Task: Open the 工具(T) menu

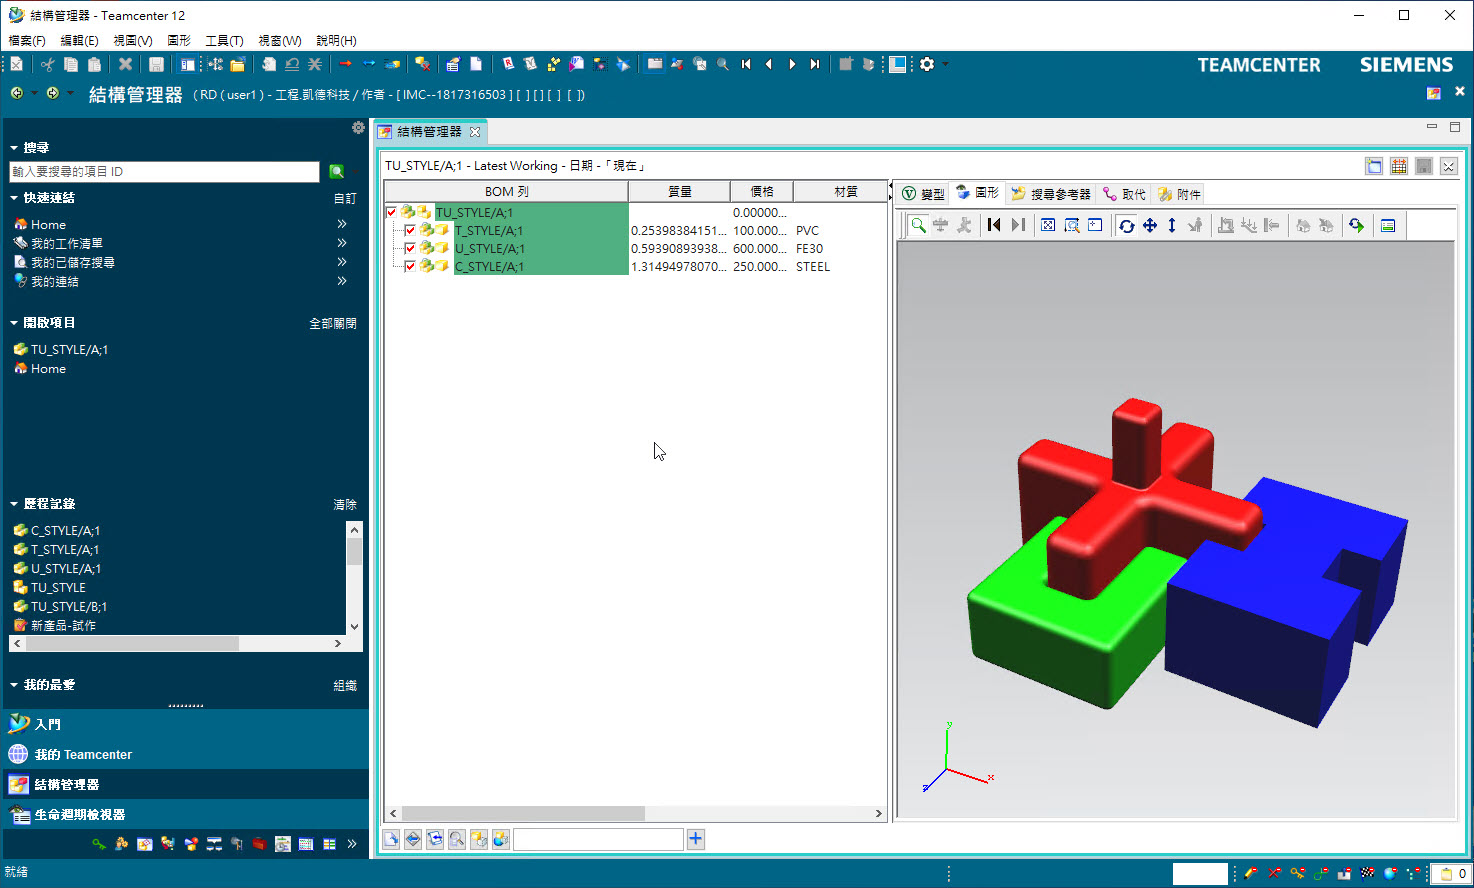Action: 224,40
